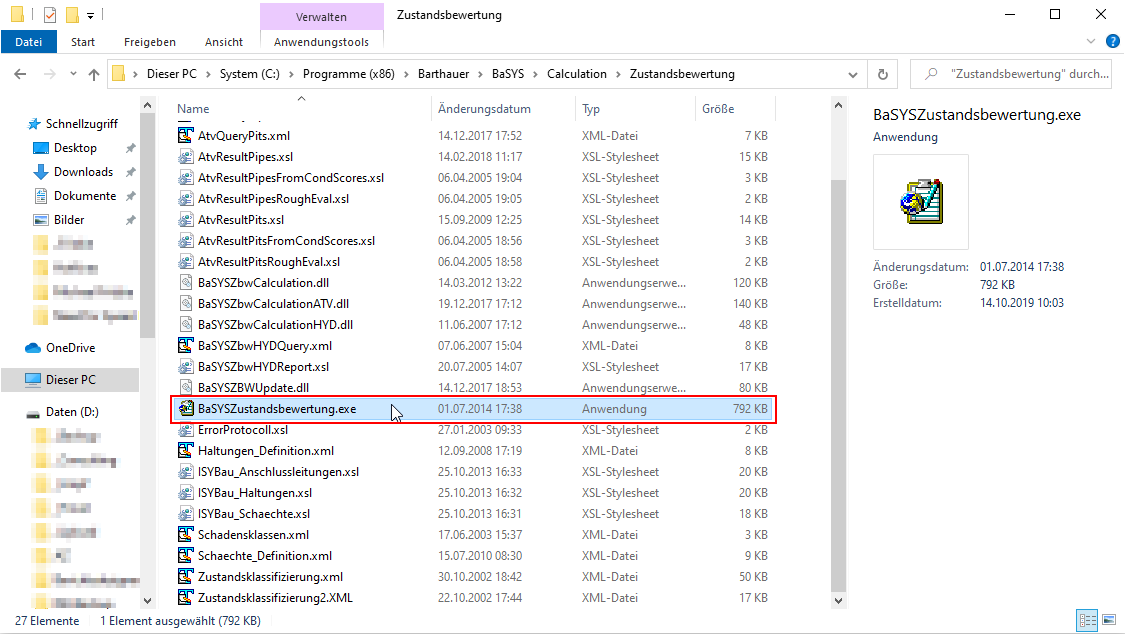This screenshot has width=1125, height=634.
Task: Open the Explorer help question mark
Action: tap(1111, 41)
